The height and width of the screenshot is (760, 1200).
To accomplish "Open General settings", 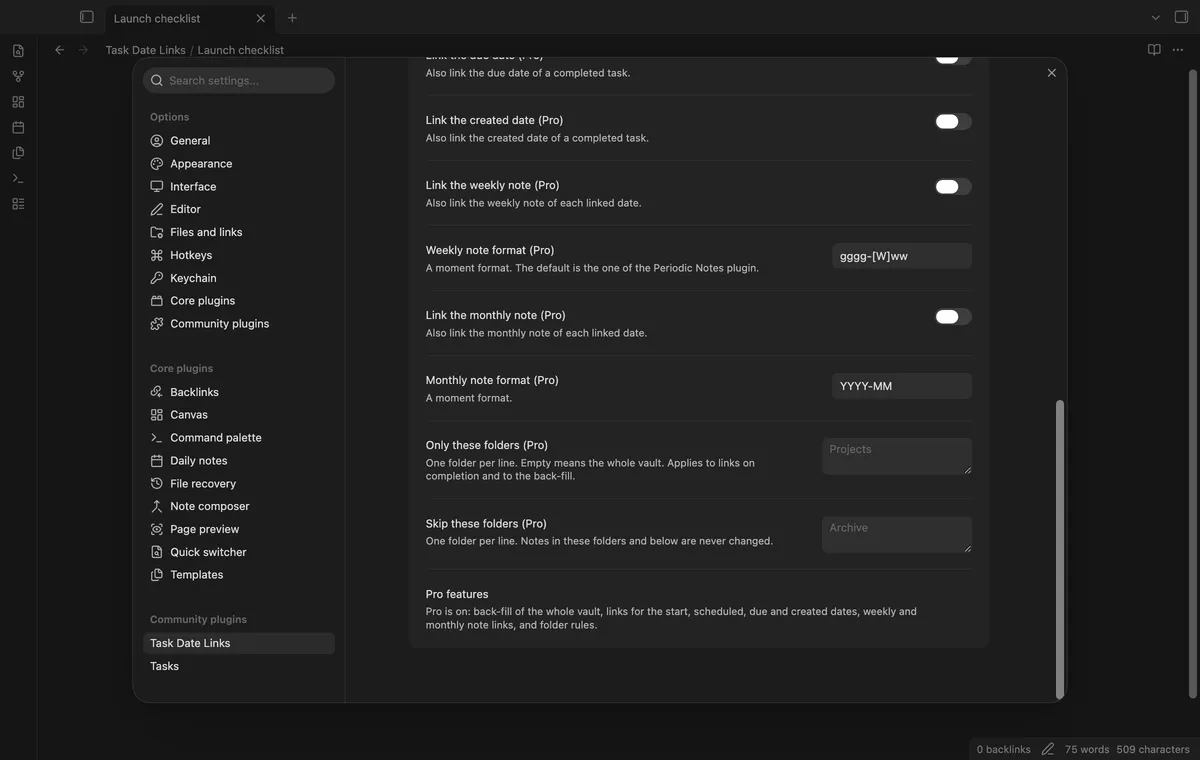I will [239, 141].
